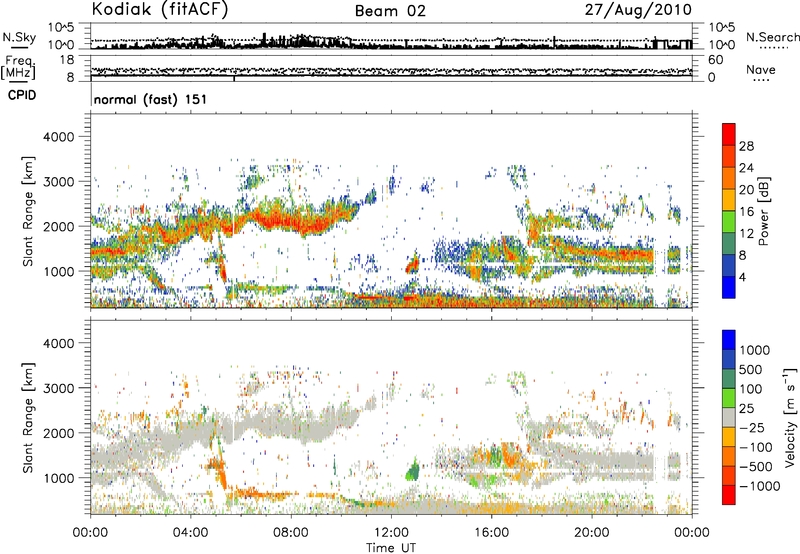
Task: Click the "28" label on the Power color bar
Action: click(x=746, y=146)
